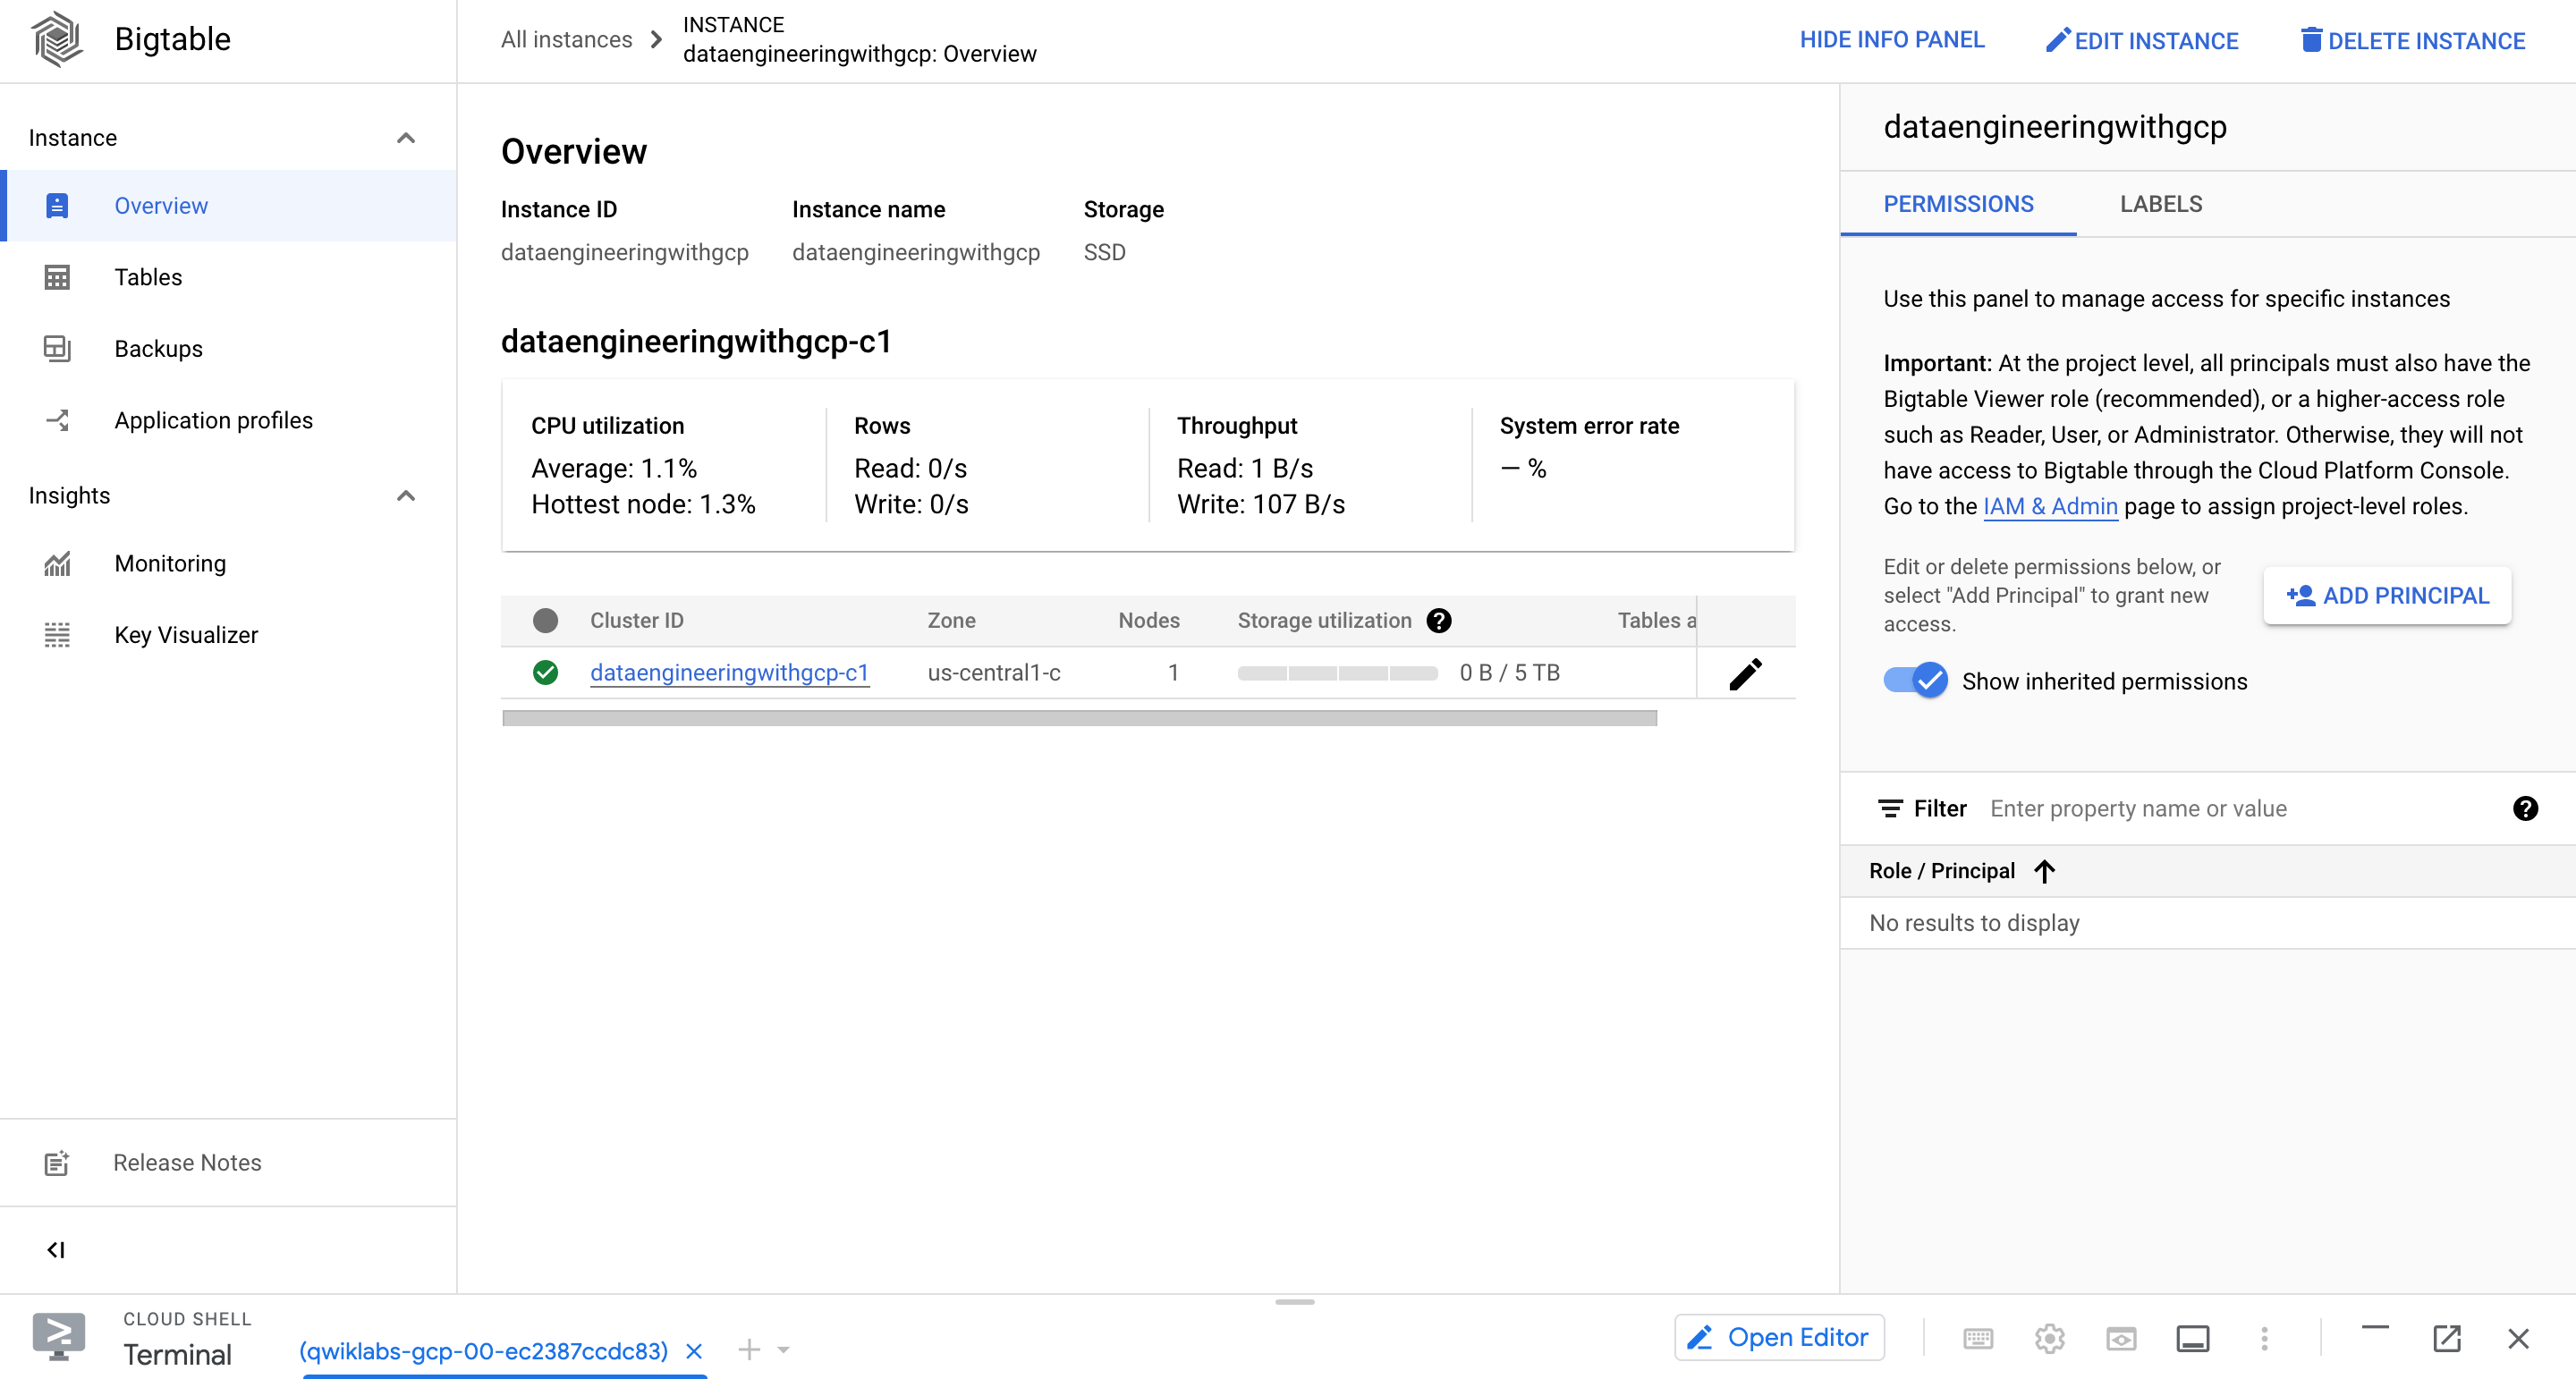
Task: Click the Key Visualizer grid icon
Action: [x=57, y=635]
